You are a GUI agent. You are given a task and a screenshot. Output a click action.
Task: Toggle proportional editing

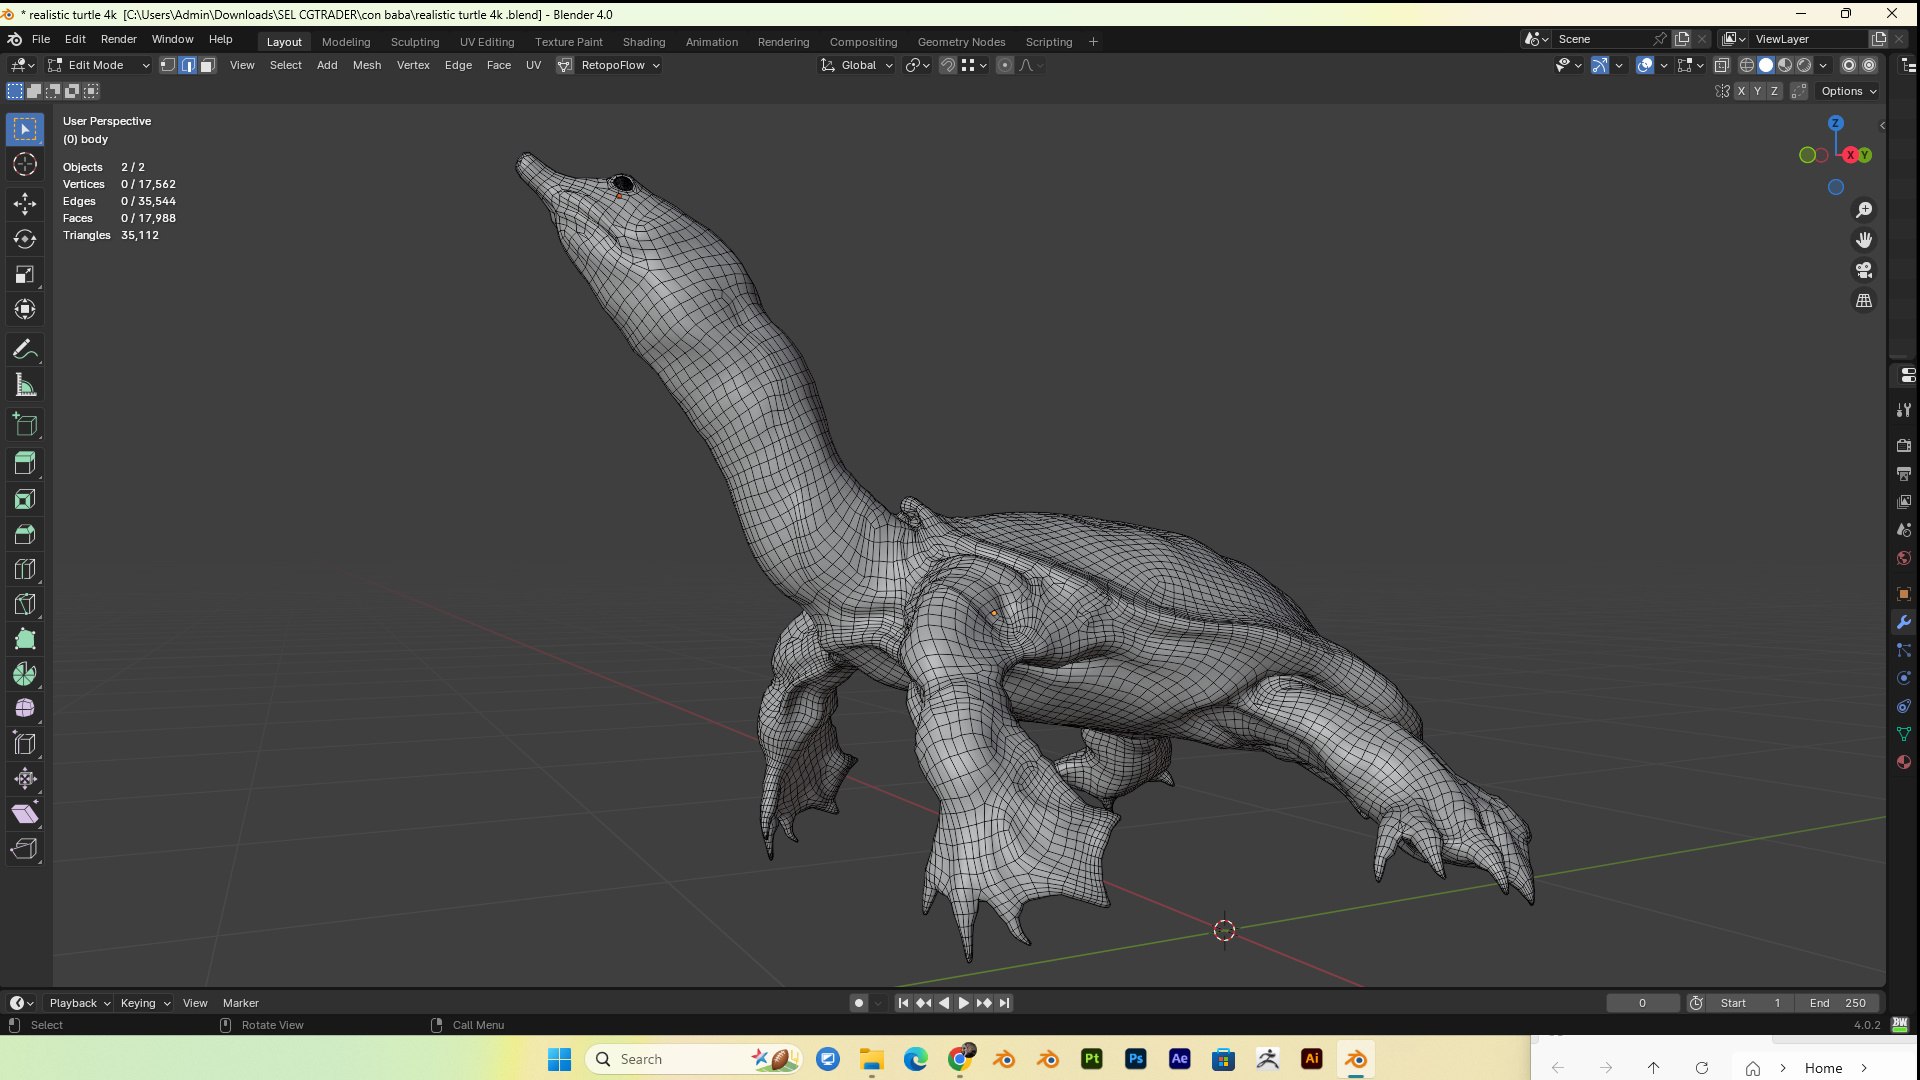[1005, 65]
